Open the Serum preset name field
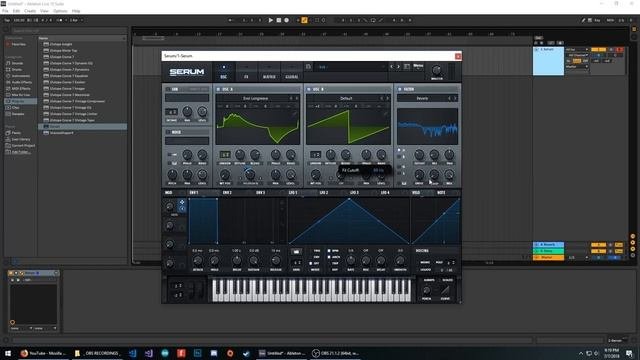This screenshot has height=360, width=640. [x=351, y=67]
